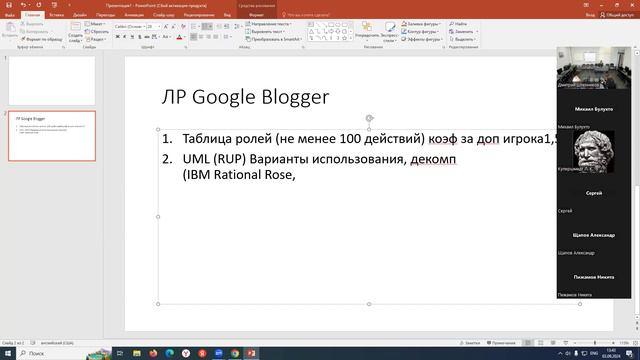This screenshot has height=360, width=640.
Task: Open the Упорядочить arrange menu
Action: (x=367, y=32)
